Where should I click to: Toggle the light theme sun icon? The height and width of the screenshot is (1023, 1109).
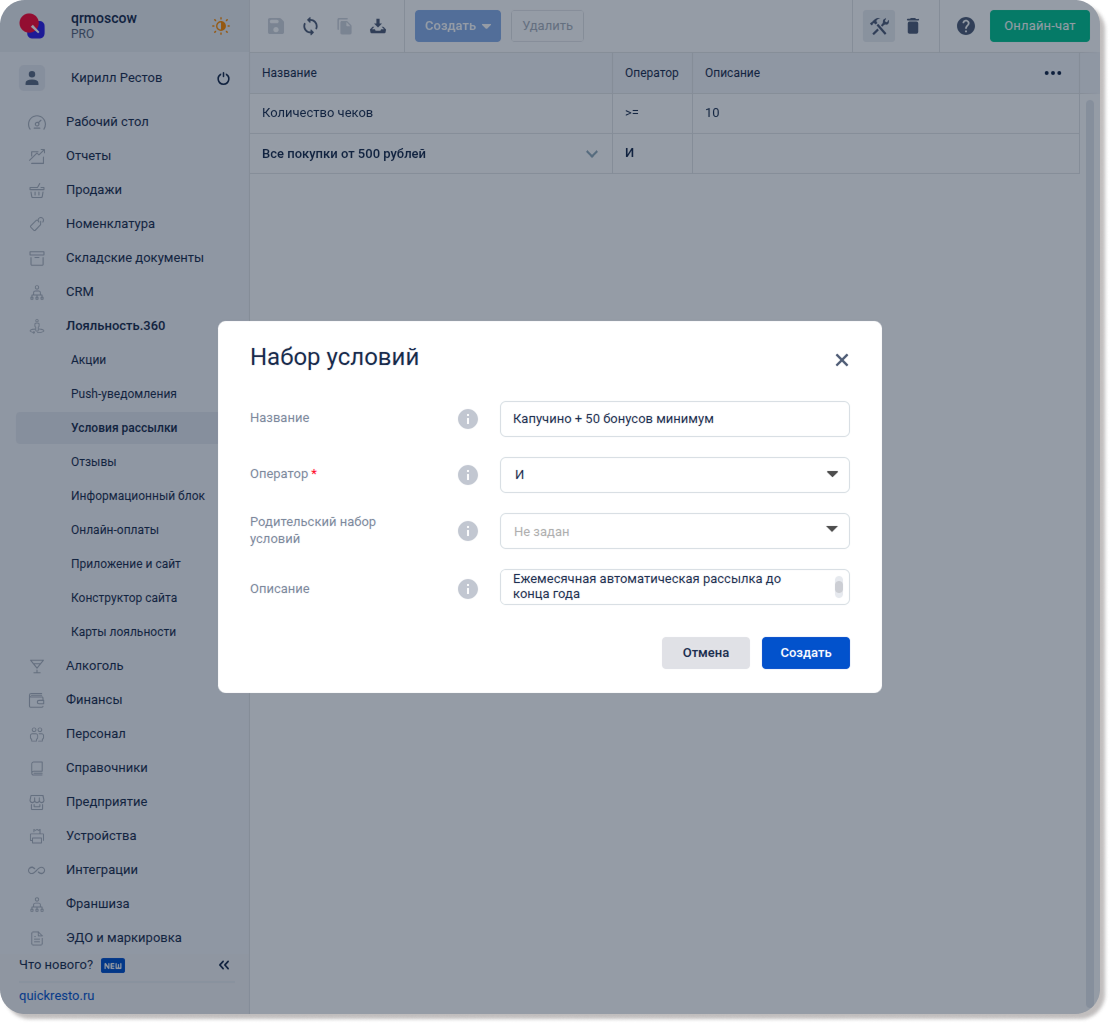[x=221, y=26]
